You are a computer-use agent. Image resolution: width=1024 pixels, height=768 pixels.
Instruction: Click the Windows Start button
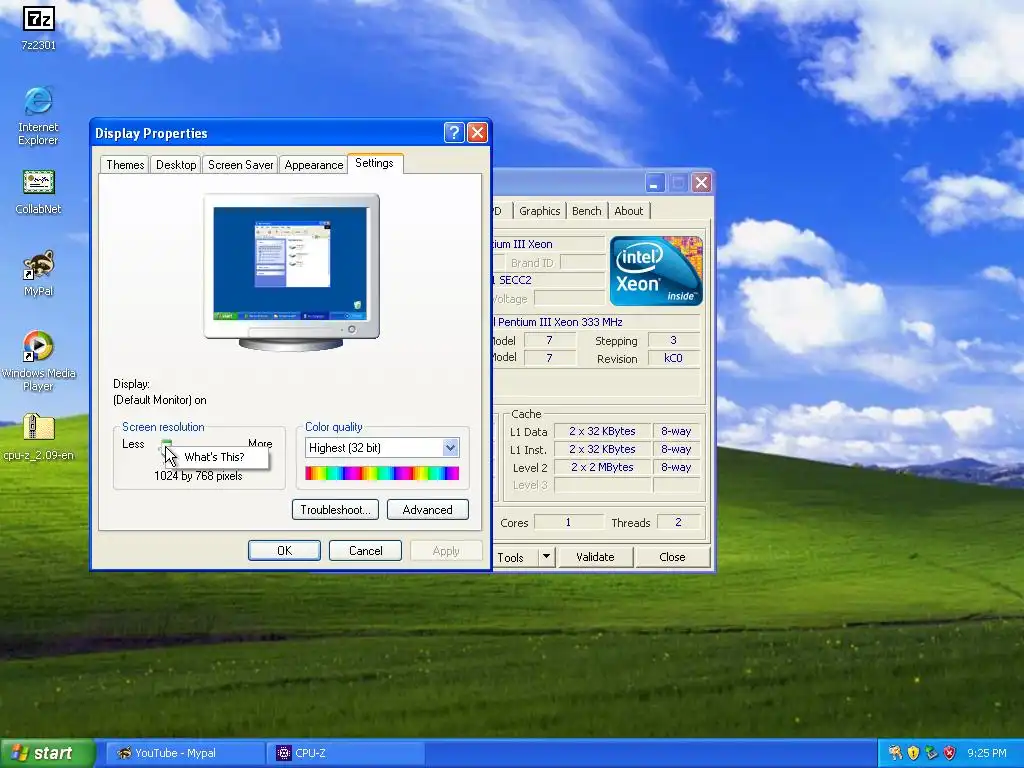pyautogui.click(x=47, y=753)
